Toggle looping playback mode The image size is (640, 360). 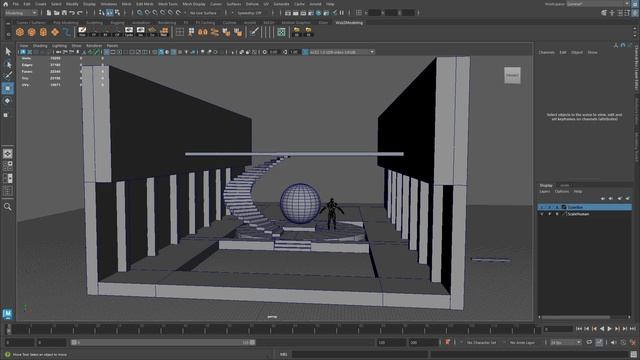(589, 342)
